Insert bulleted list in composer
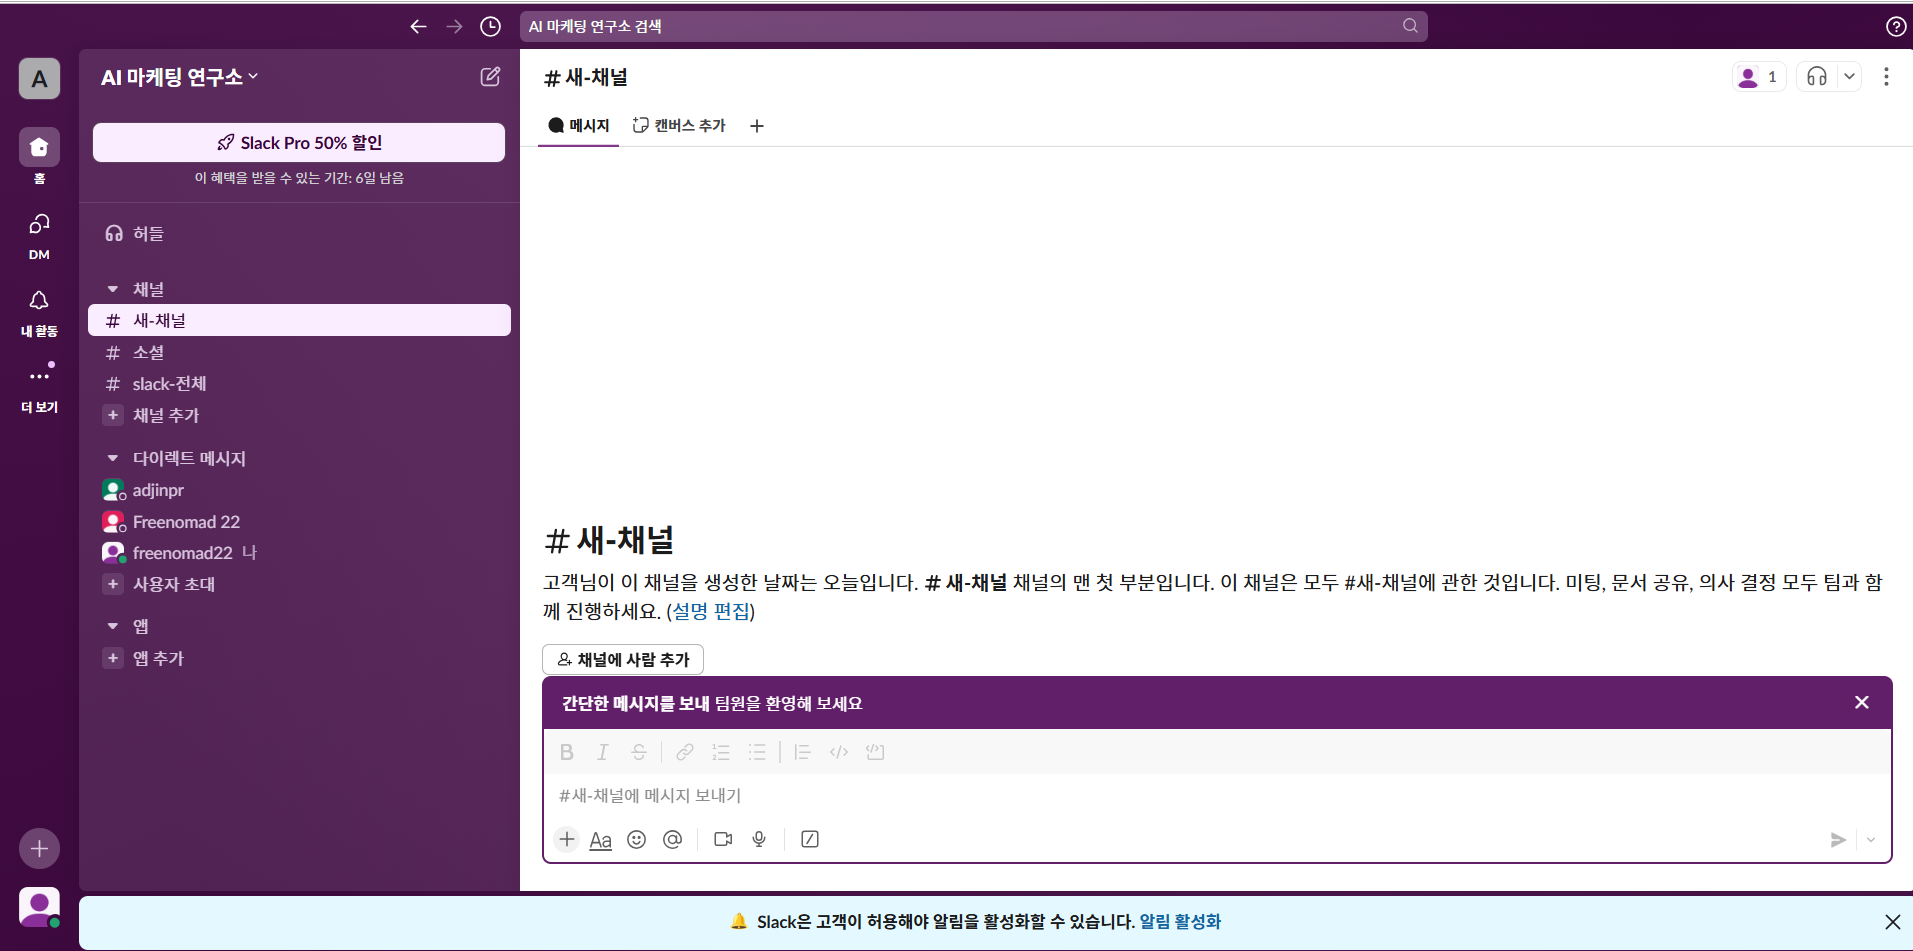The width and height of the screenshot is (1913, 951). (x=757, y=752)
